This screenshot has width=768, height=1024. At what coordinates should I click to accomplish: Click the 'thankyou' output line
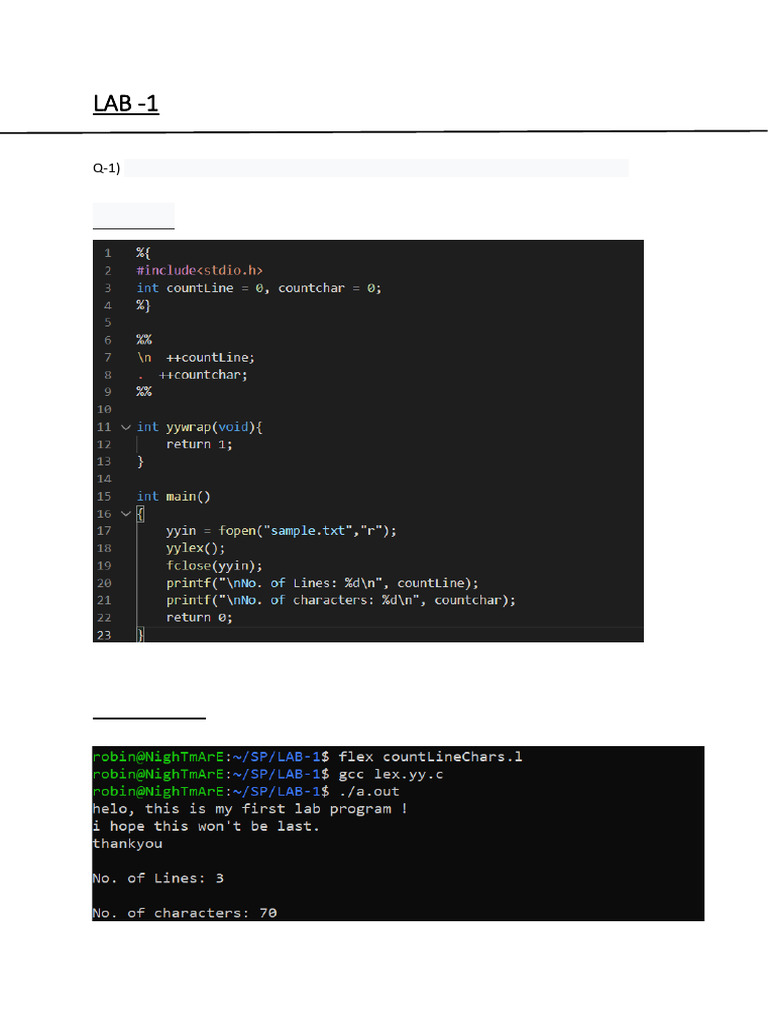click(x=127, y=844)
